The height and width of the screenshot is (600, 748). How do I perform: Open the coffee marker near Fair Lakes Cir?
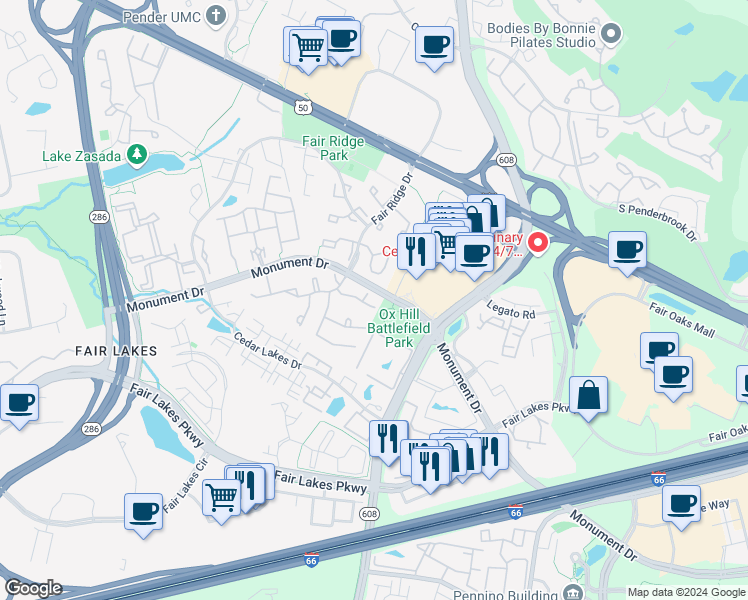(143, 511)
